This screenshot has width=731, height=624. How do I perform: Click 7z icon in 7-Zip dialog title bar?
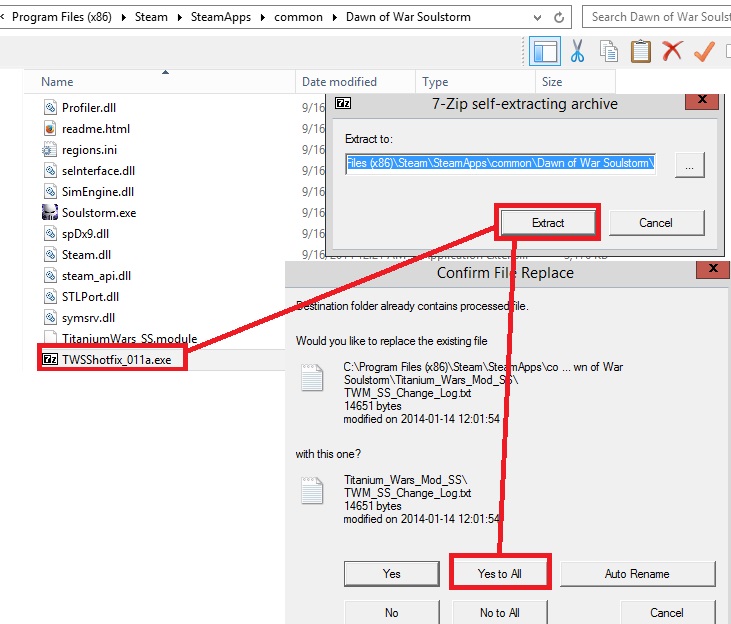pyautogui.click(x=343, y=103)
